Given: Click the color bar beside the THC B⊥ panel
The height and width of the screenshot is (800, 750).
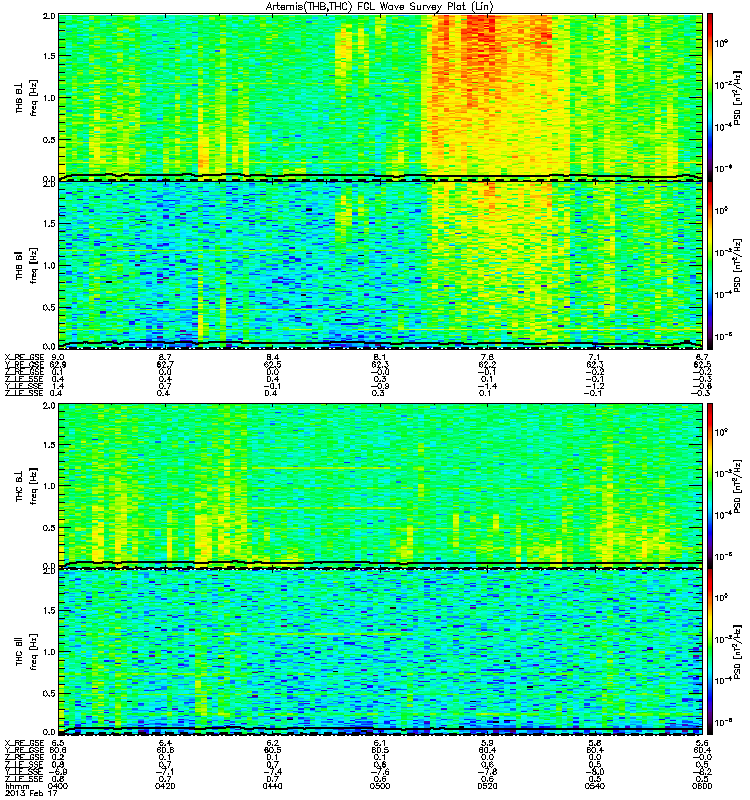Looking at the screenshot, I should (710, 486).
